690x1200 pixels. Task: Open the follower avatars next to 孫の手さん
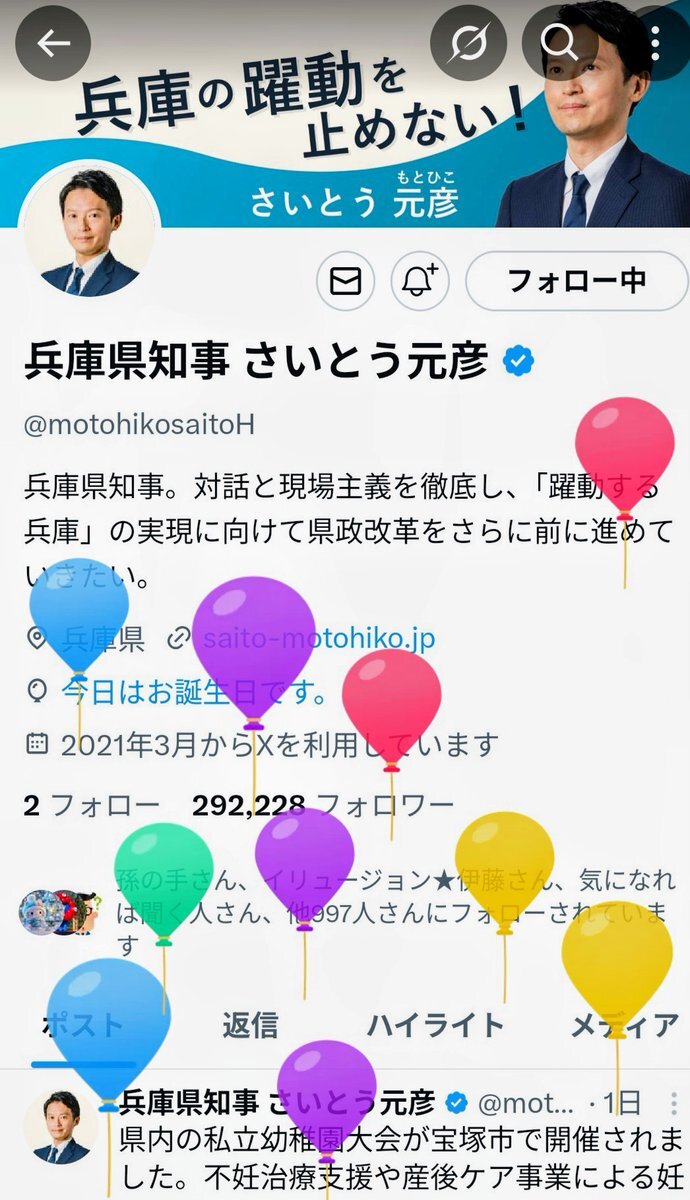point(59,912)
